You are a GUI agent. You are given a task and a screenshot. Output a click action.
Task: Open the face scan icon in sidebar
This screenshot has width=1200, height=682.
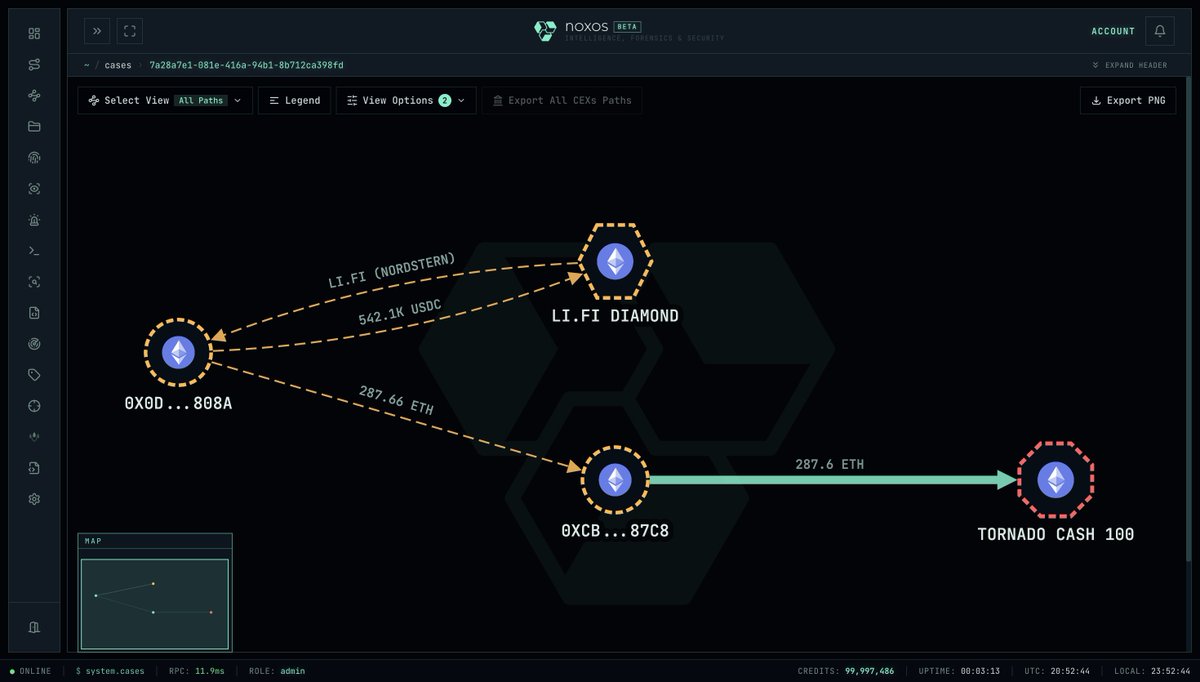(34, 188)
